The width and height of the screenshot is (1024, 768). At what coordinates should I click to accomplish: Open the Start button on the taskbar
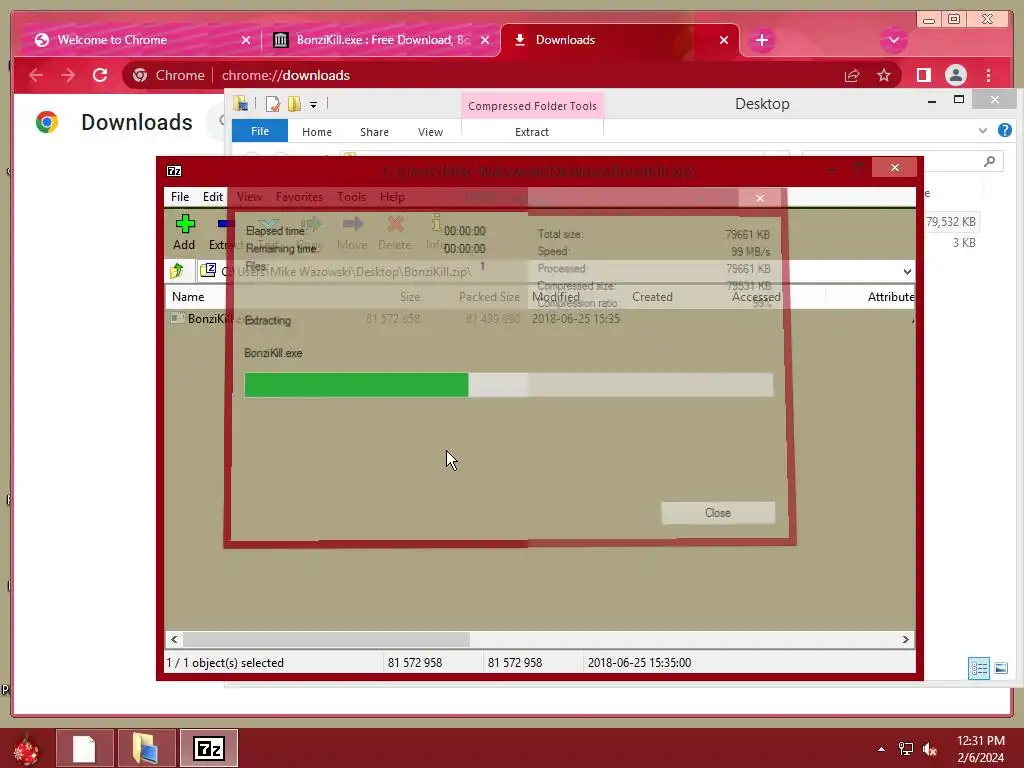(x=26, y=748)
